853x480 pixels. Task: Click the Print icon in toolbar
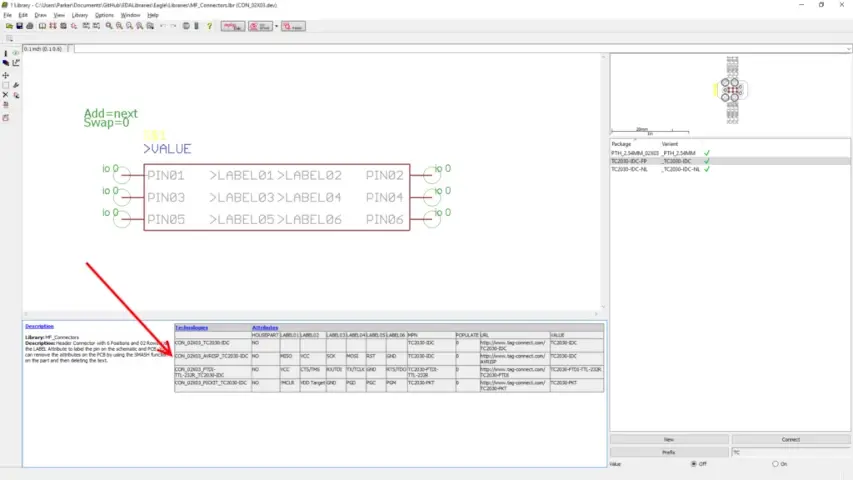pos(30,26)
